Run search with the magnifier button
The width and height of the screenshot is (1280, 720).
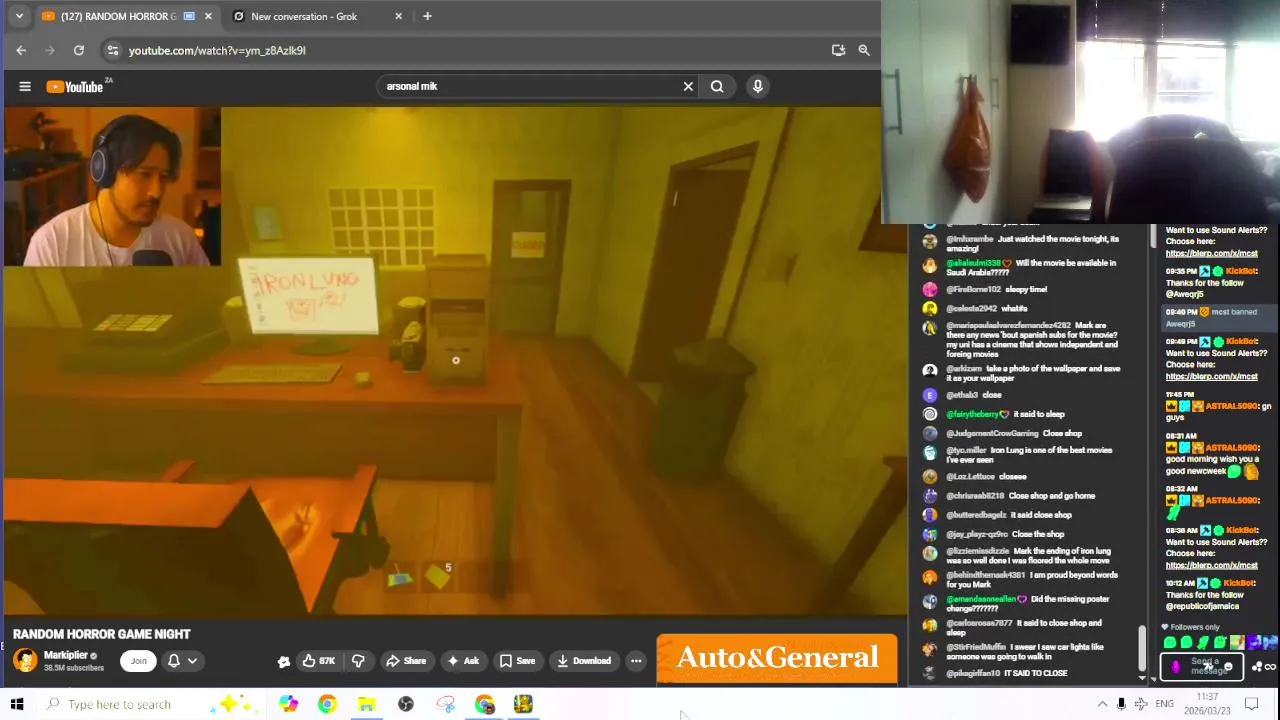coord(717,87)
